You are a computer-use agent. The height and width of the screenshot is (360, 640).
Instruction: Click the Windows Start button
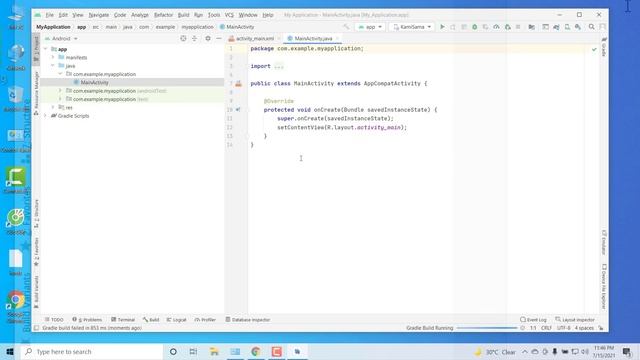click(x=10, y=351)
